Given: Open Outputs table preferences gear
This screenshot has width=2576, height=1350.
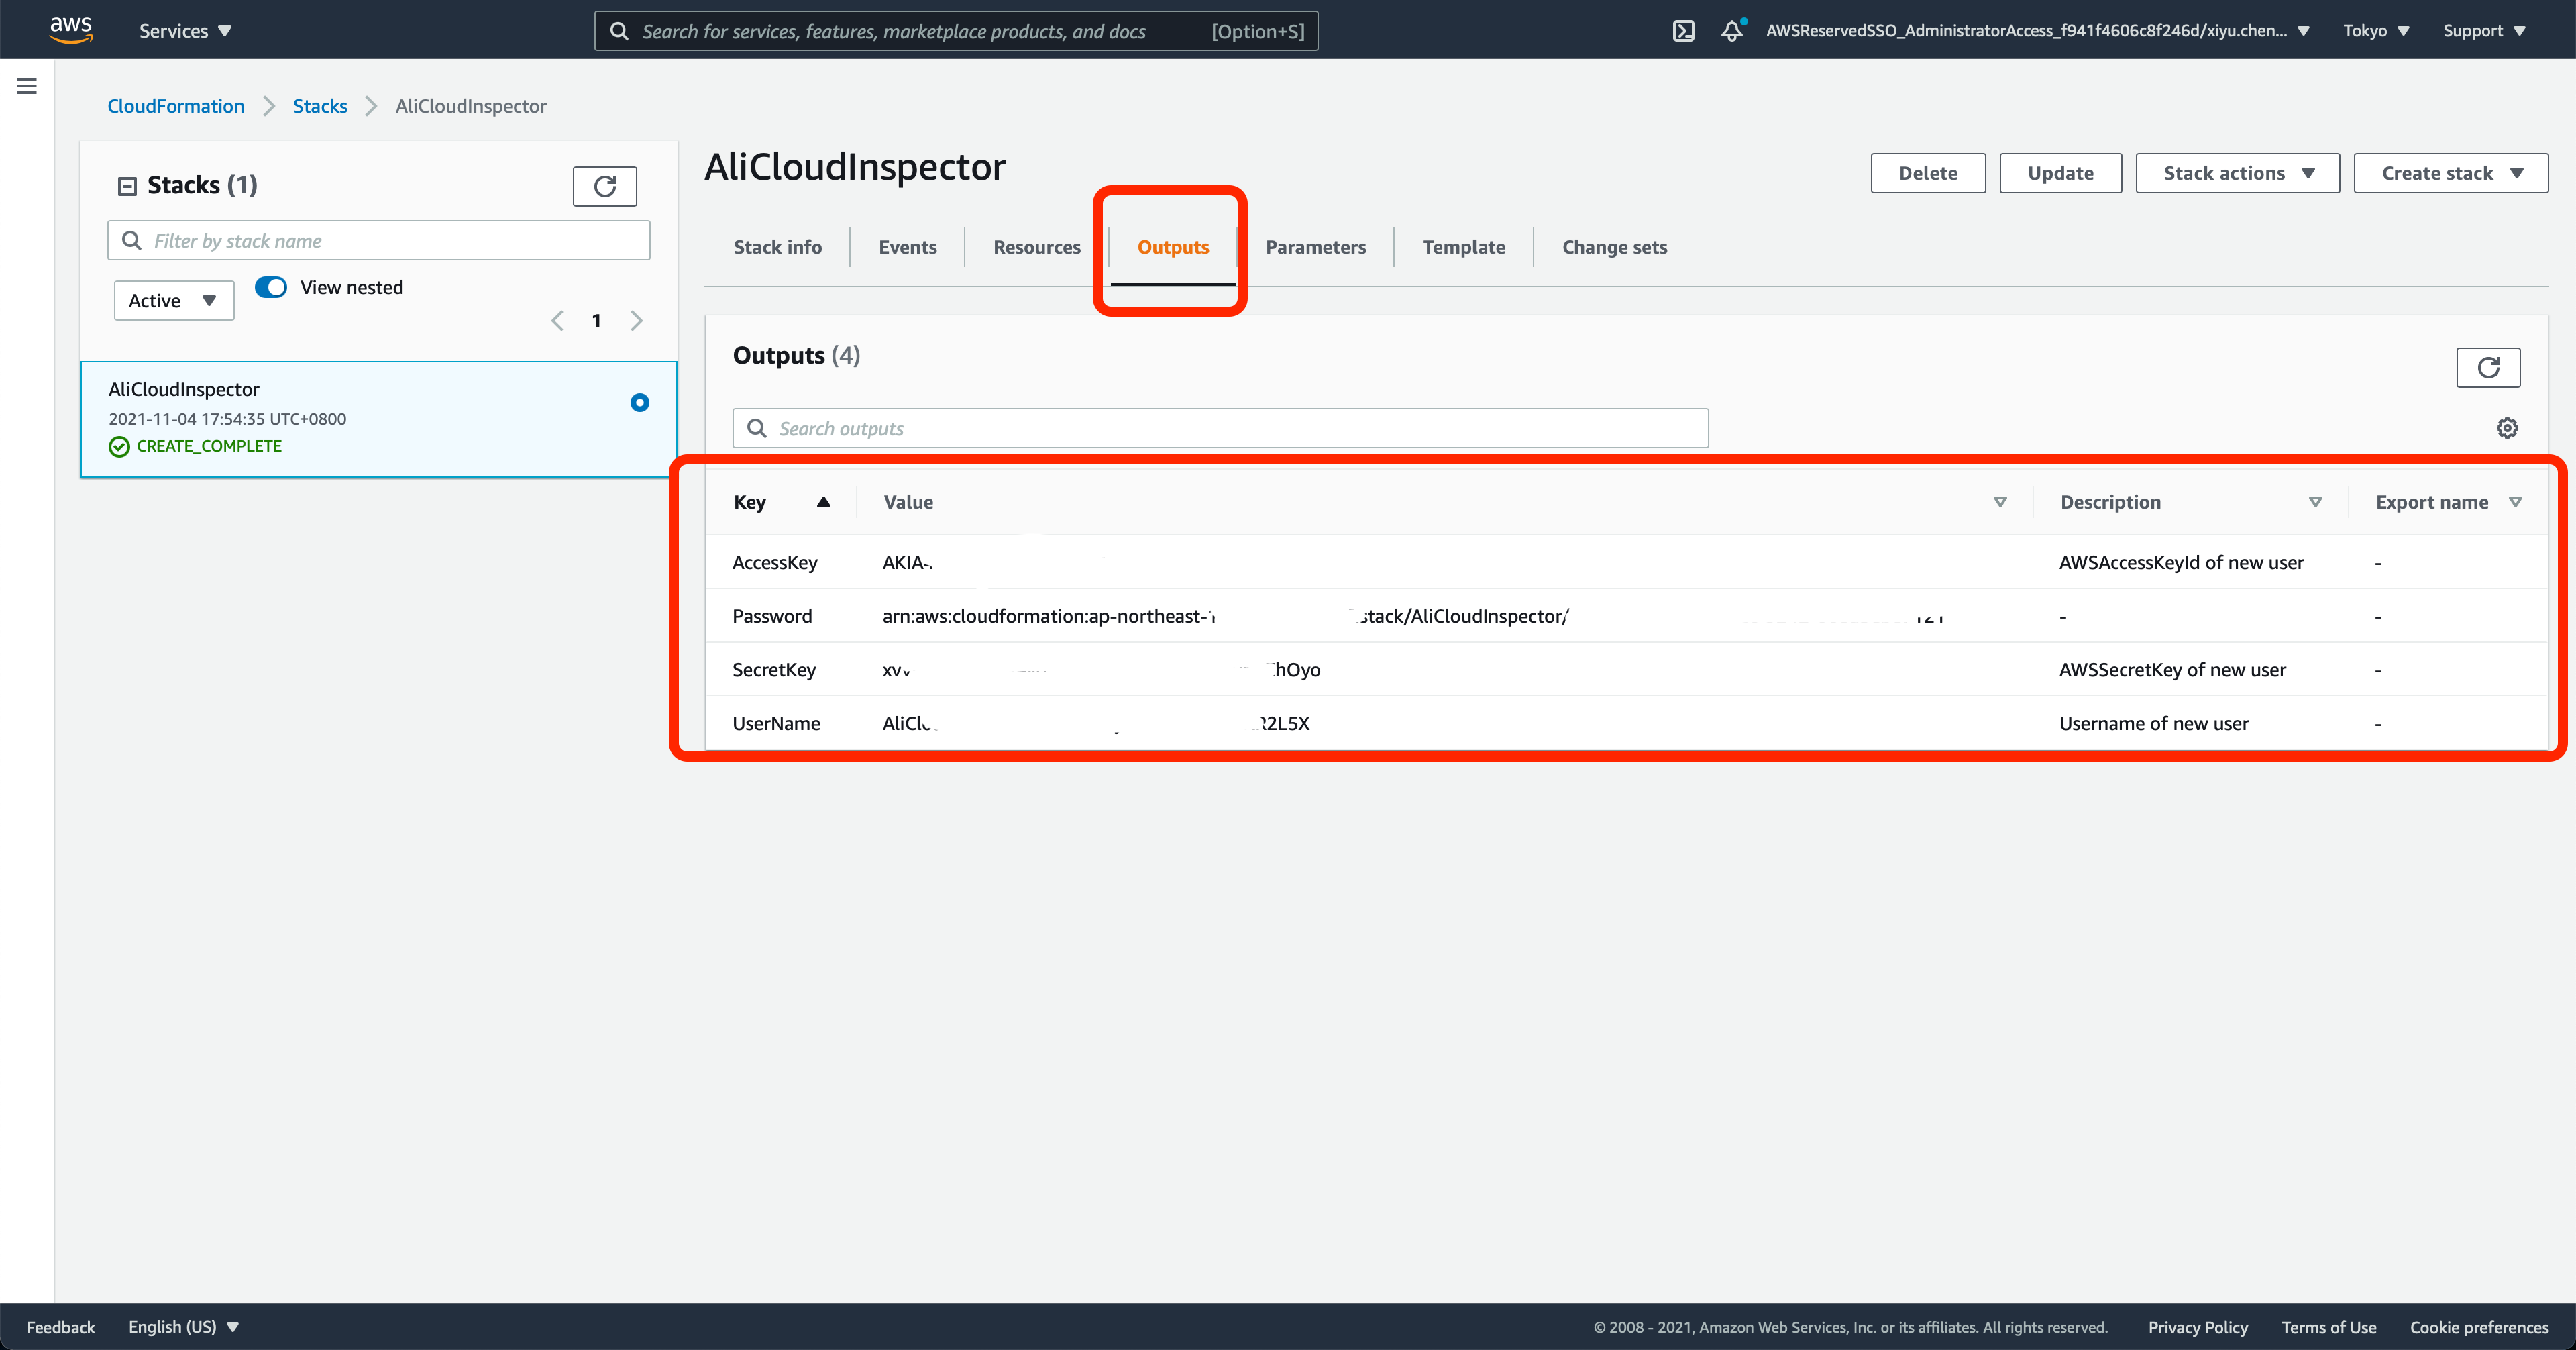Looking at the screenshot, I should 2507,428.
